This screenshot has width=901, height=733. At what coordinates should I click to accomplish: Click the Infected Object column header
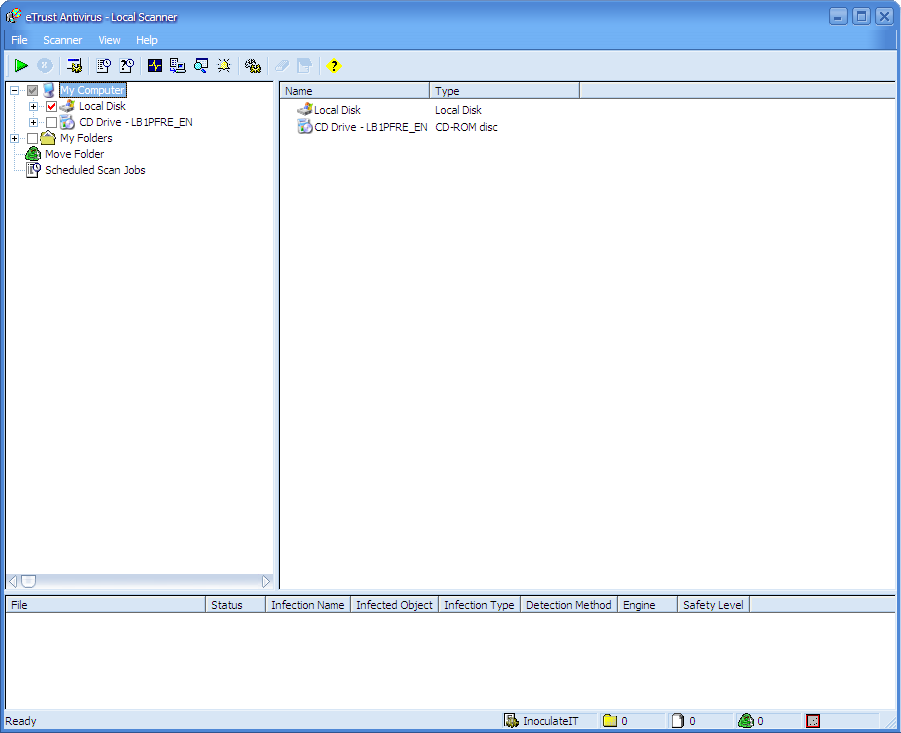(x=394, y=605)
